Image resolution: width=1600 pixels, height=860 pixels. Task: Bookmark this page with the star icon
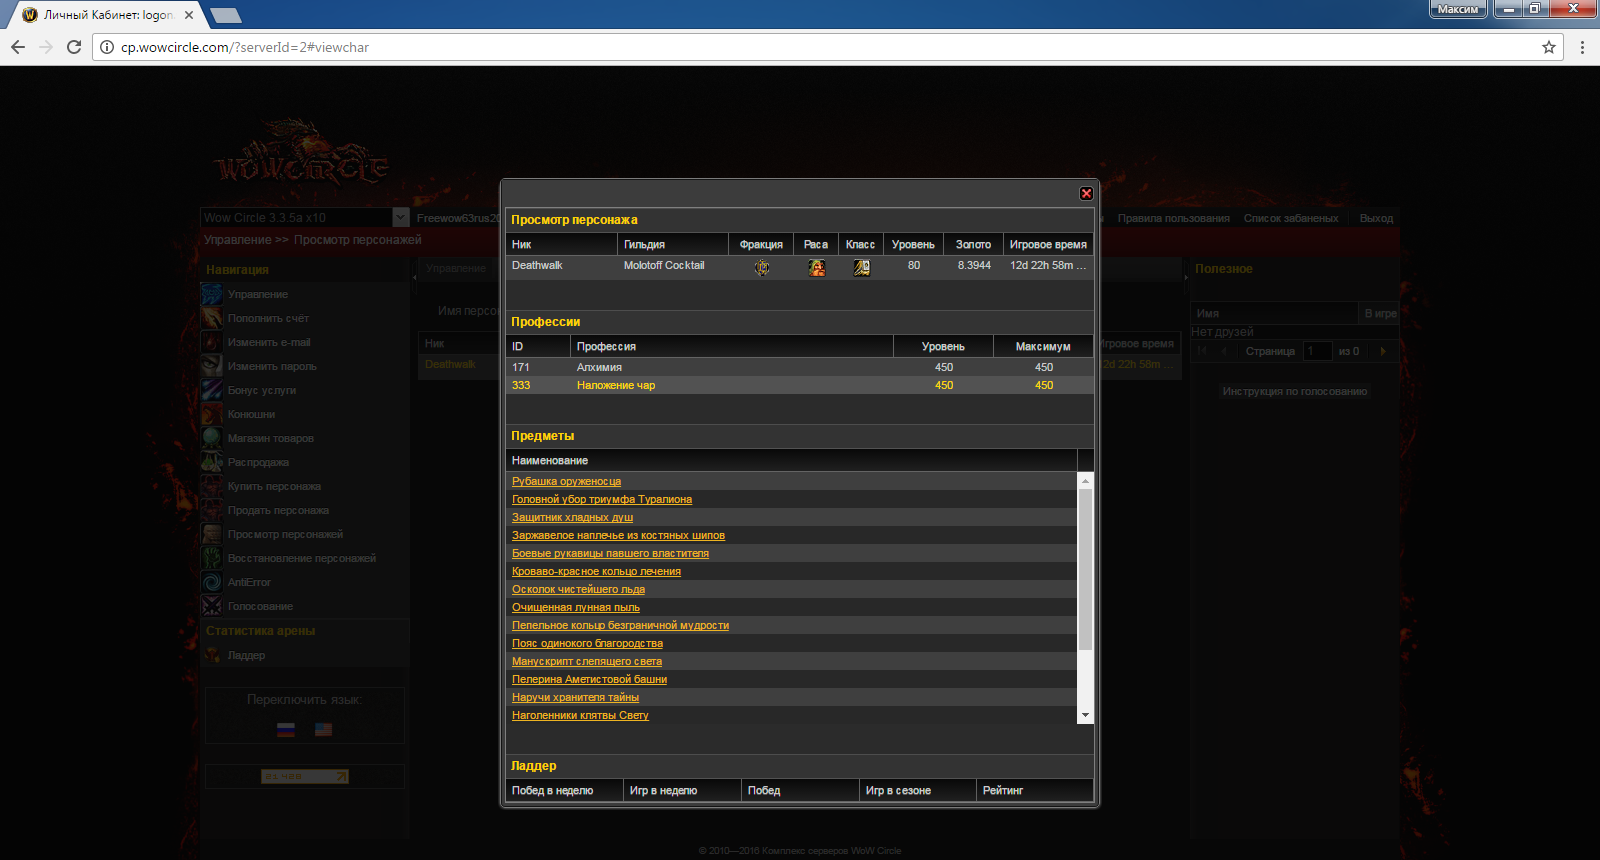(1549, 47)
